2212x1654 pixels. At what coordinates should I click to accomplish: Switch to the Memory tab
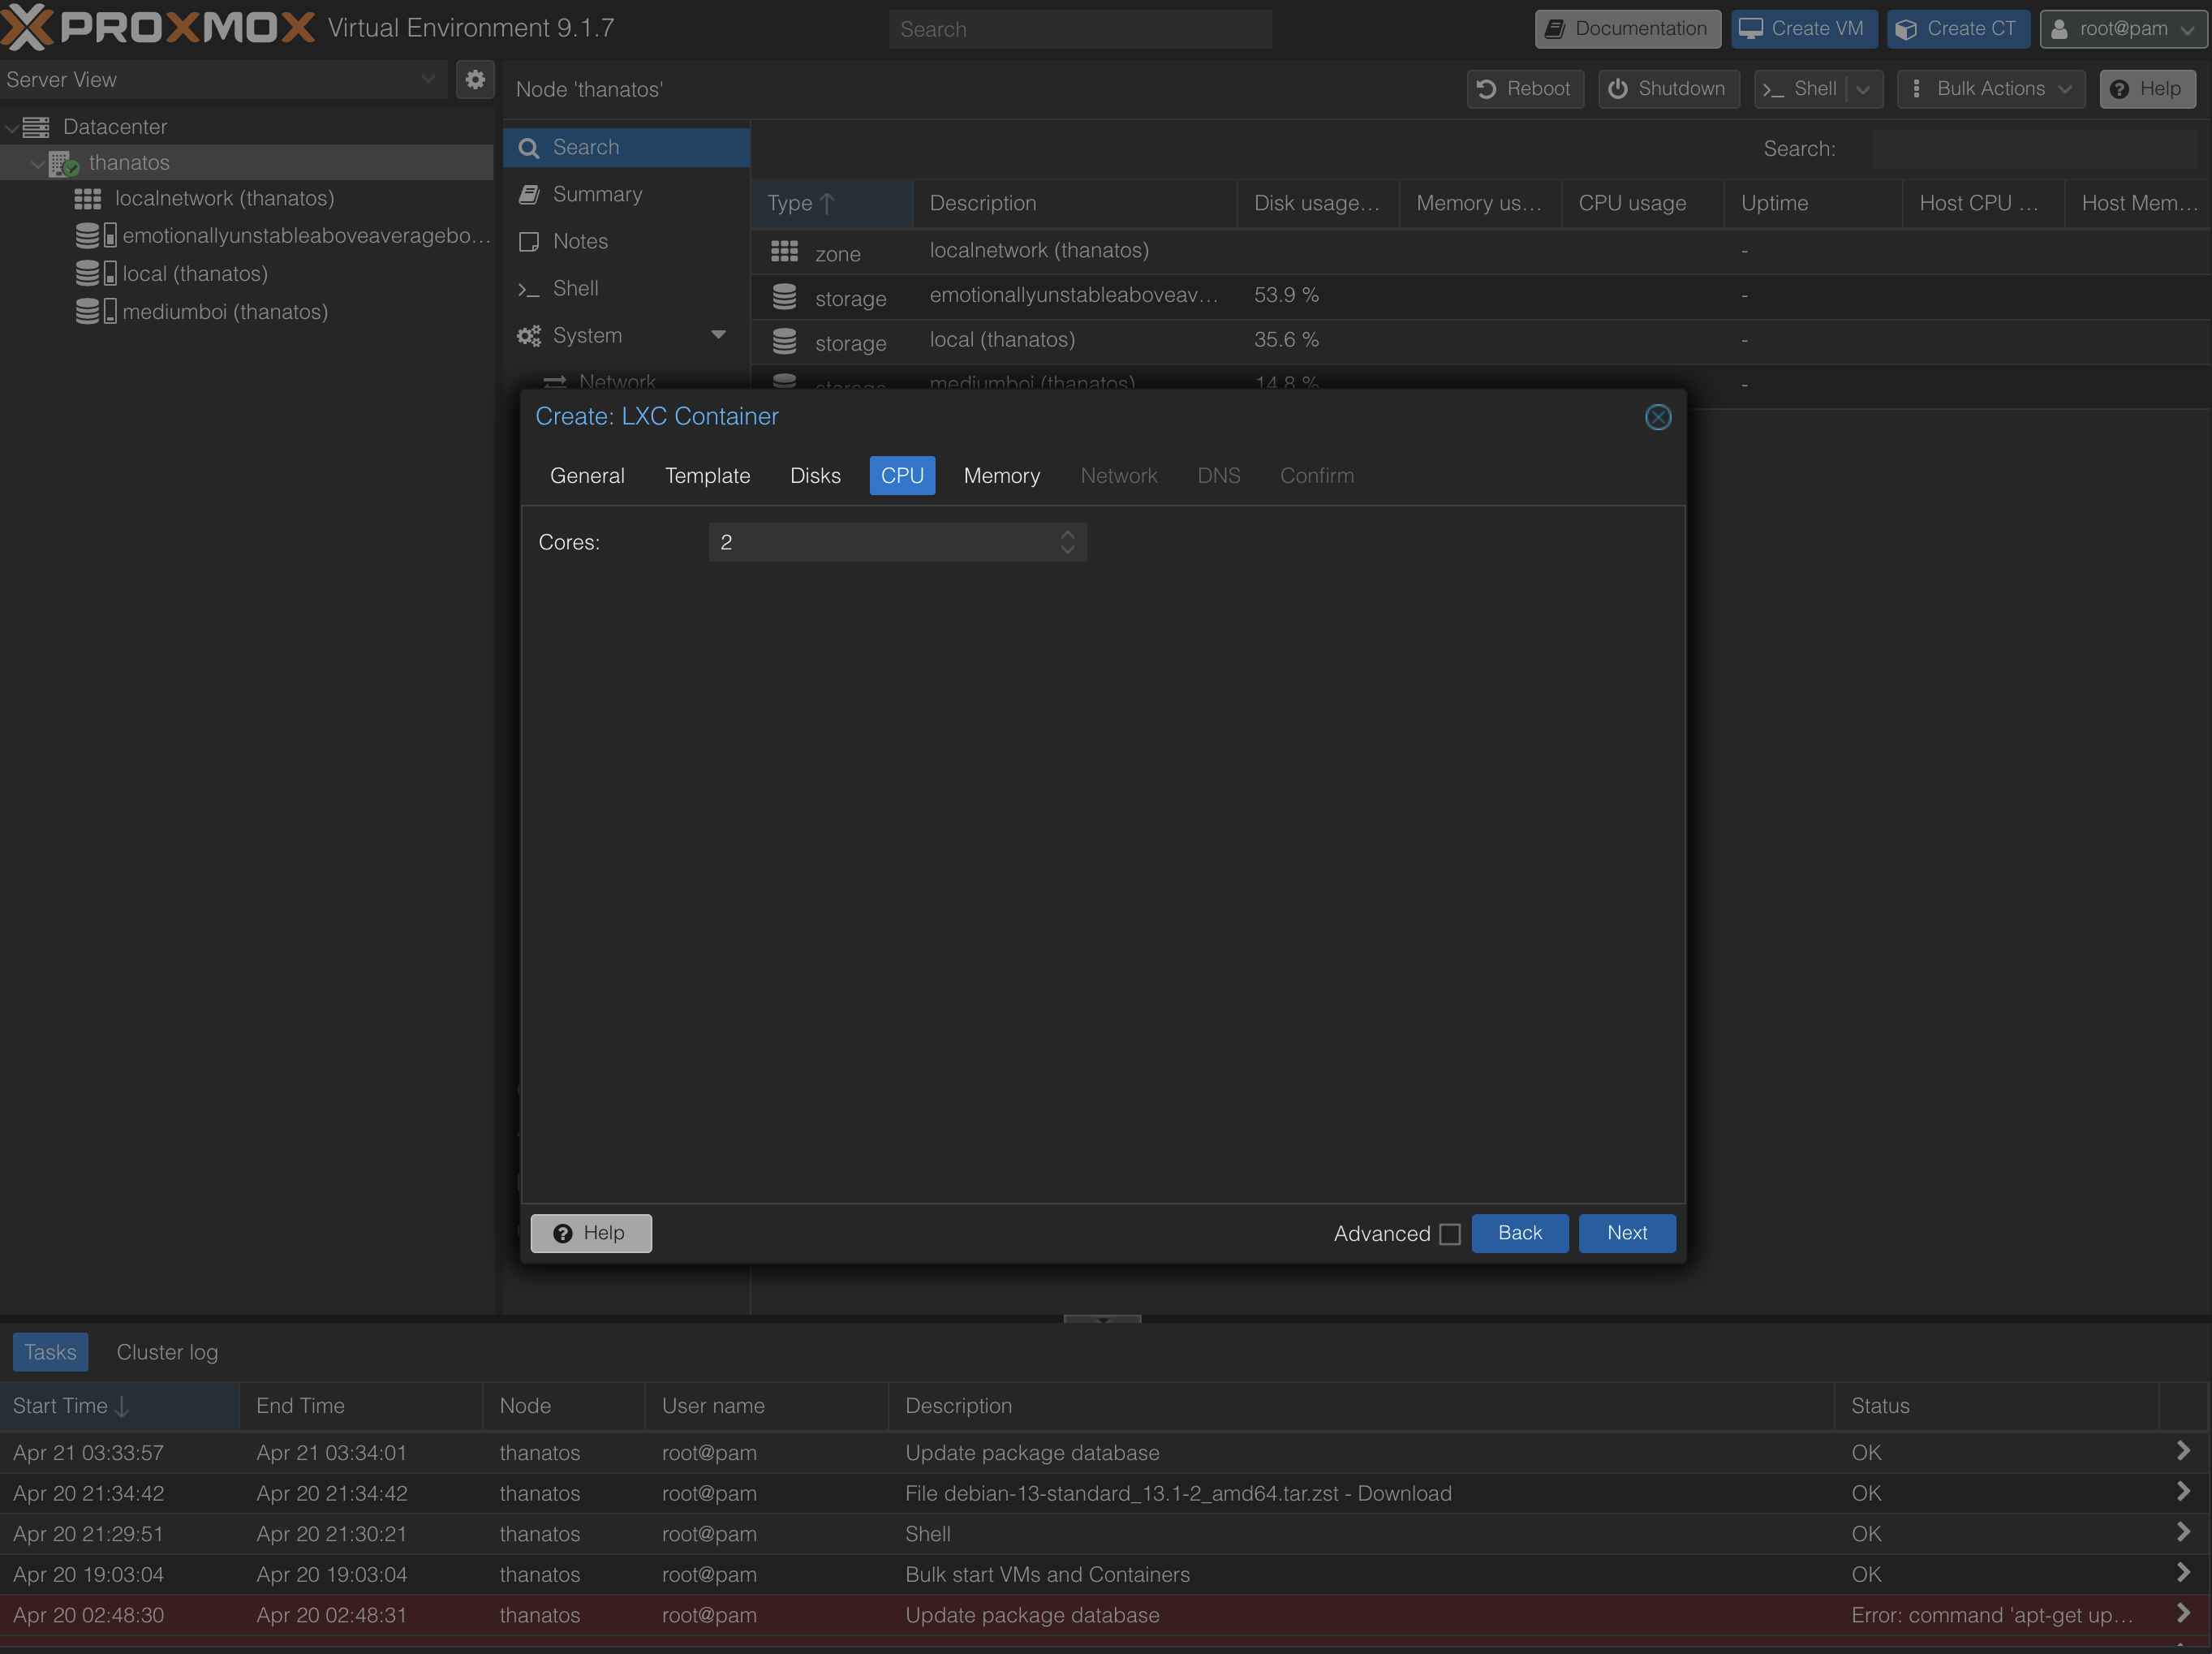1001,476
